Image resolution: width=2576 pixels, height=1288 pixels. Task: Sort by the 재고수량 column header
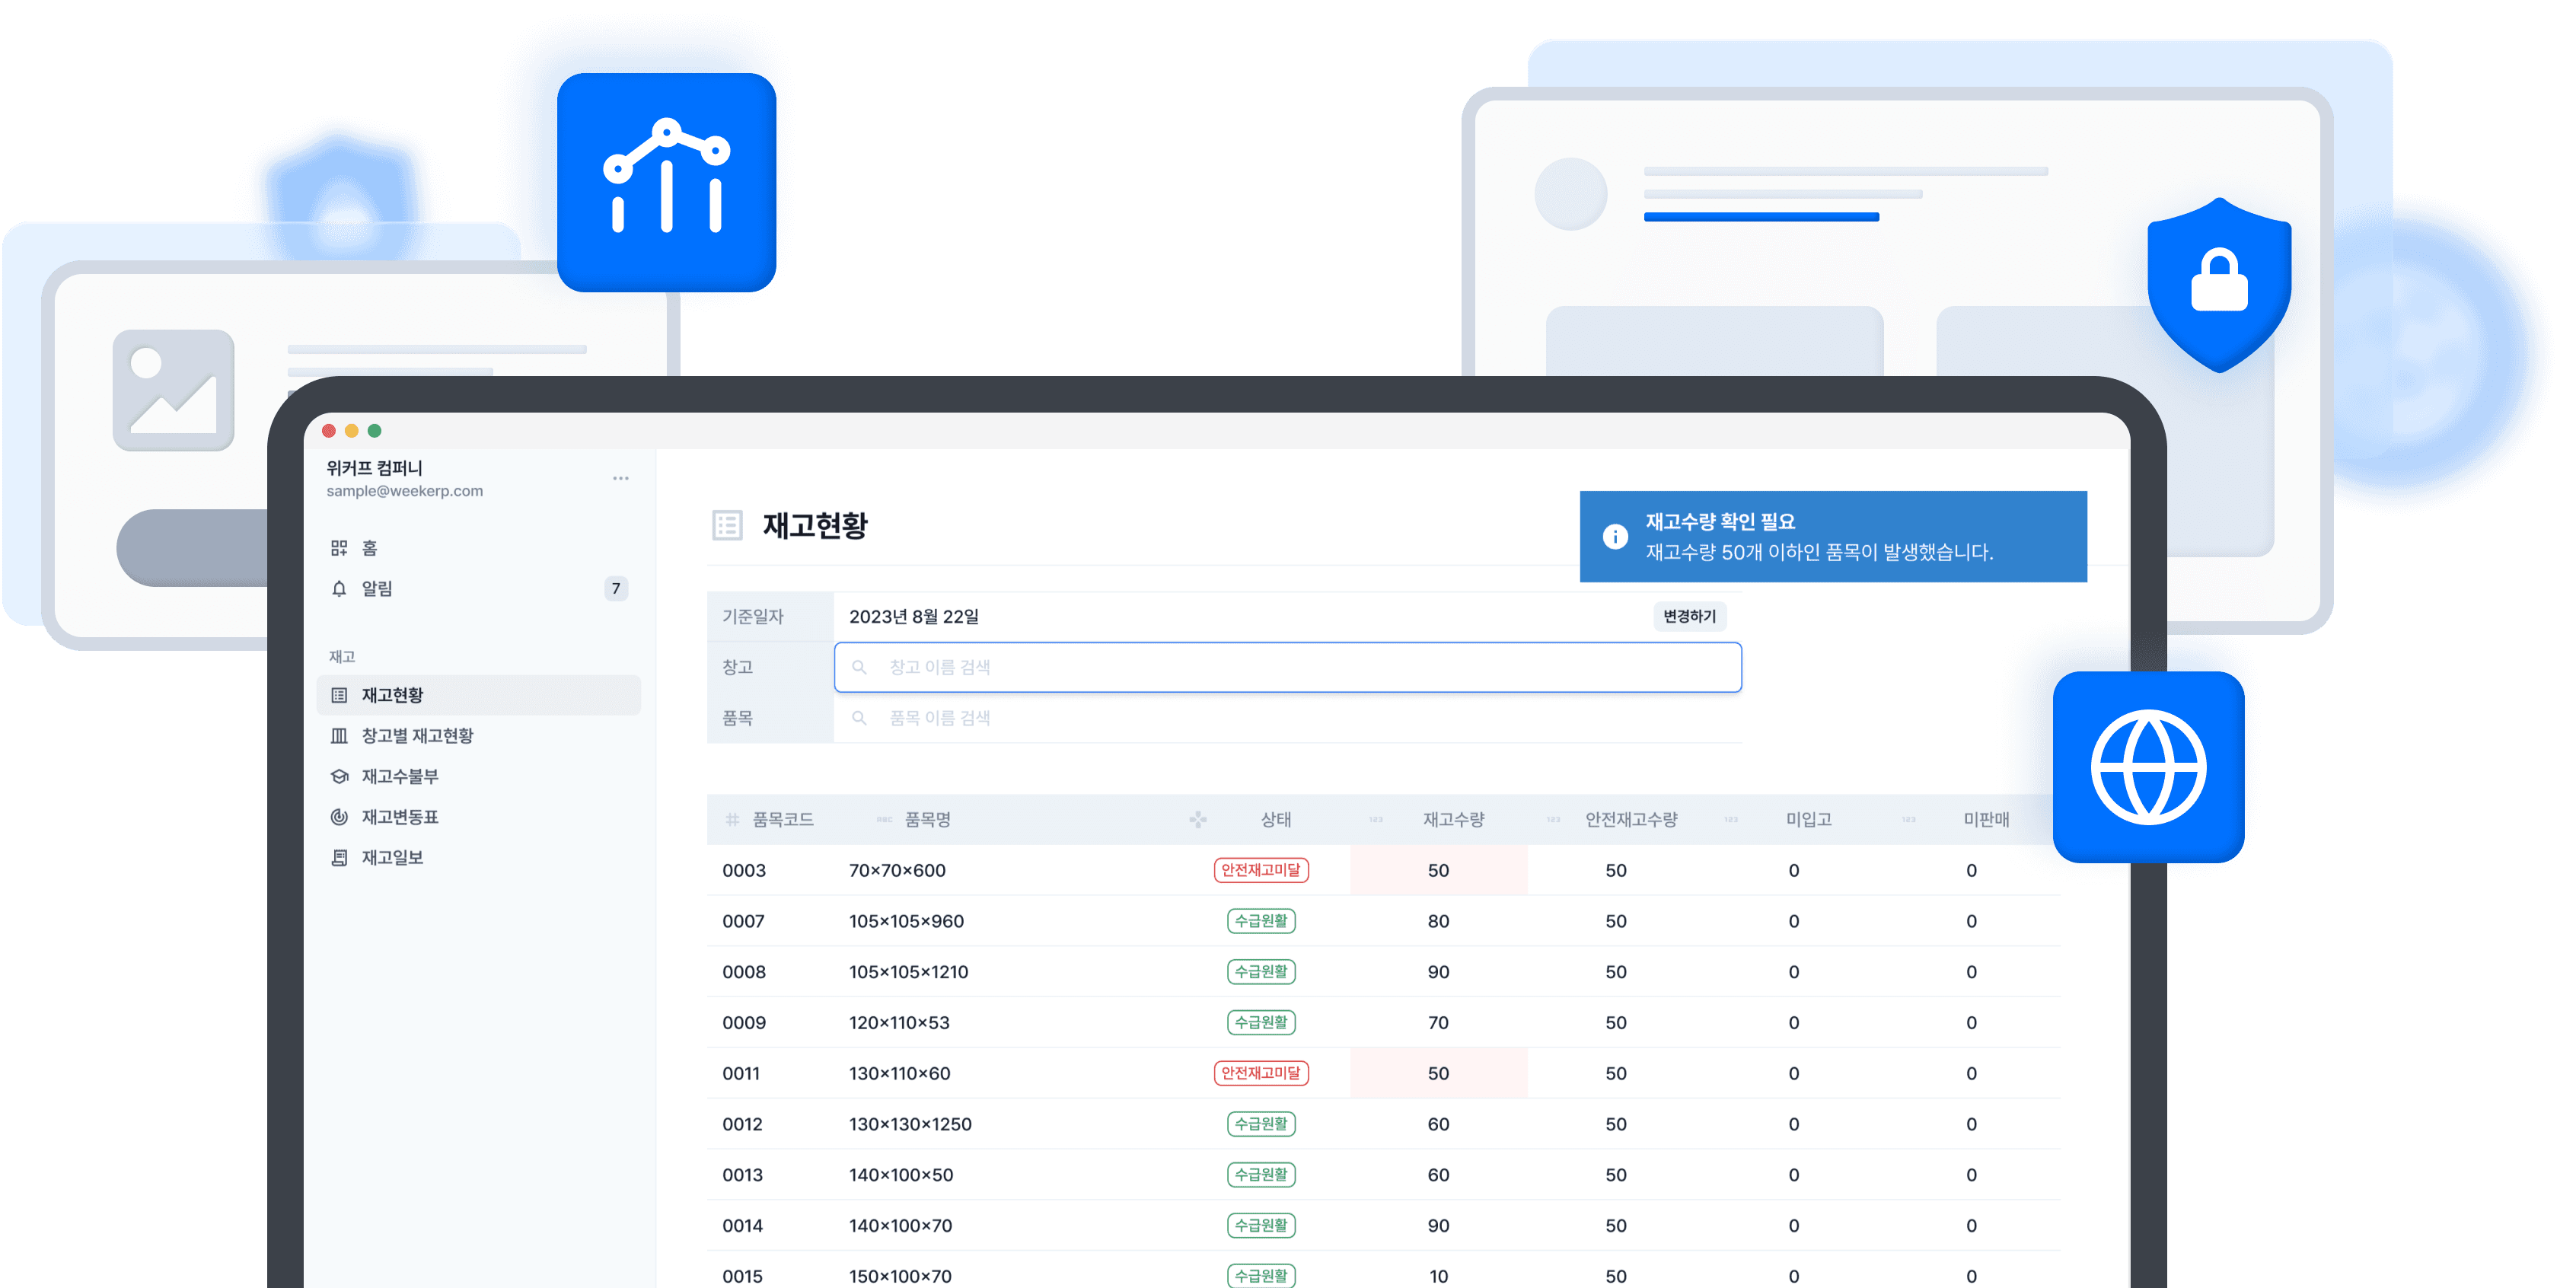coord(1453,819)
